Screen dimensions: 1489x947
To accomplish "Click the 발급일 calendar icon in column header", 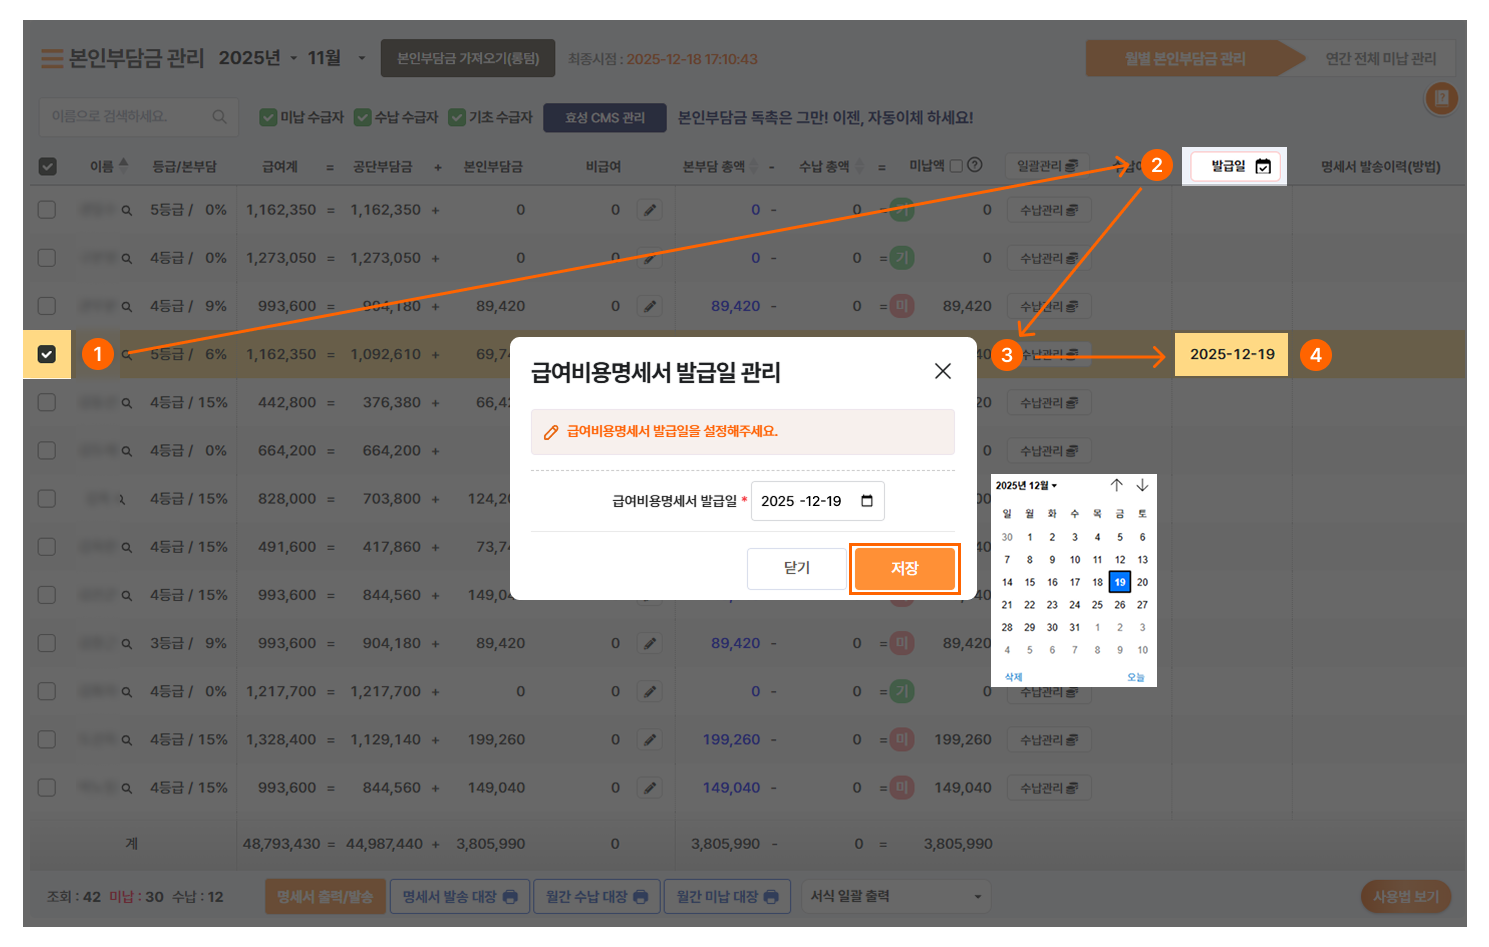I will point(1263,167).
